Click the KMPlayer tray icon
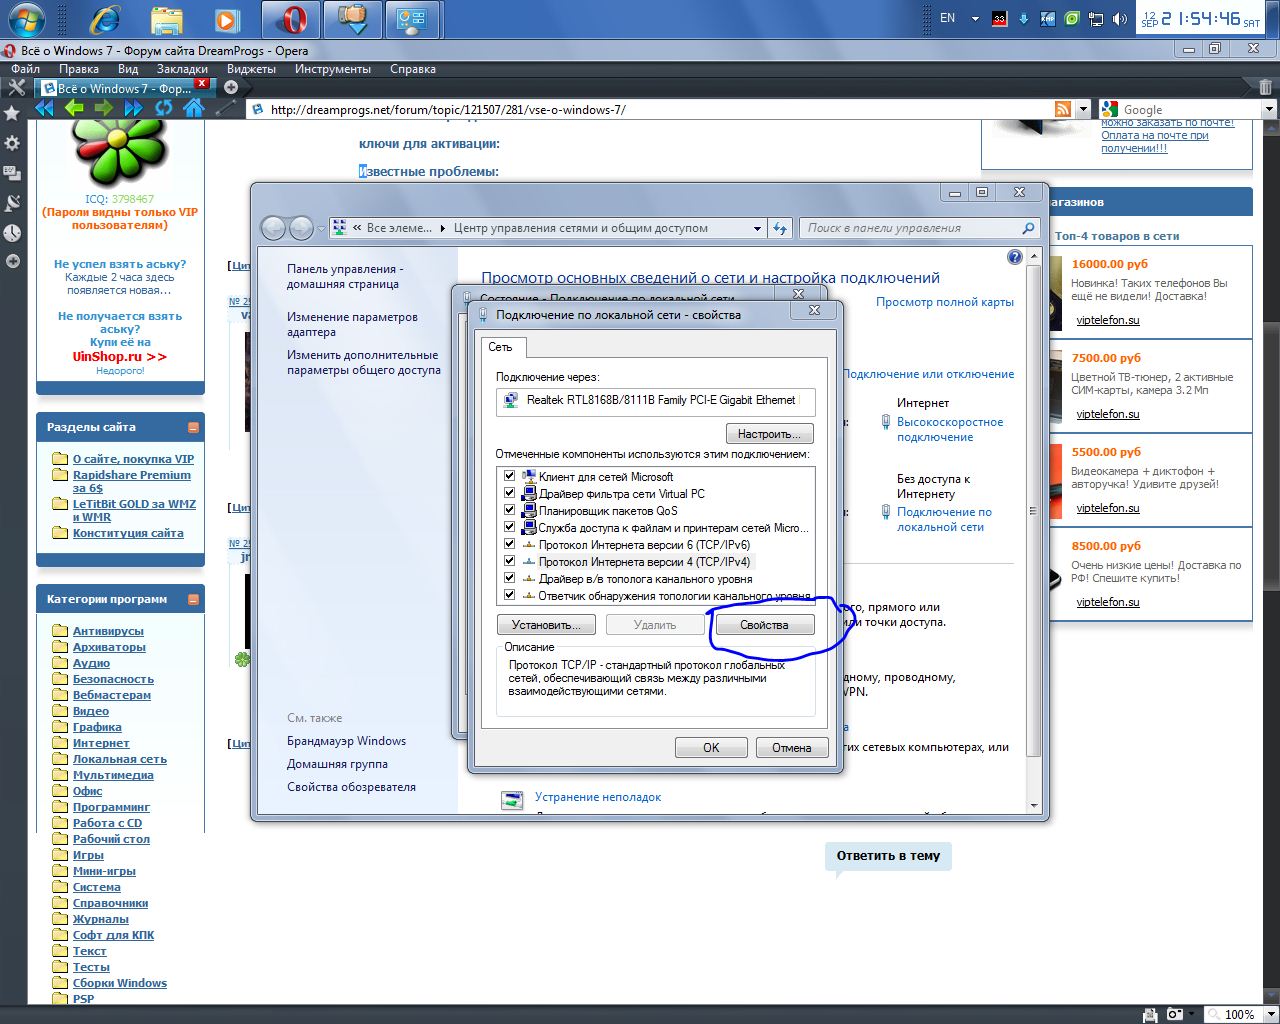 tap(1048, 18)
